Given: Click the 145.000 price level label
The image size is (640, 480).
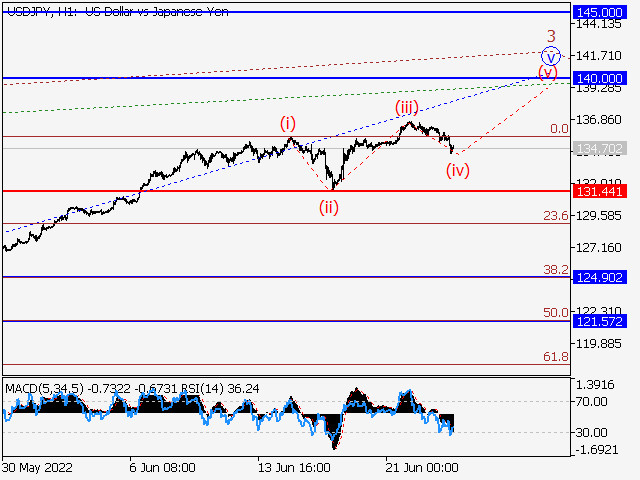Looking at the screenshot, I should tap(600, 12).
